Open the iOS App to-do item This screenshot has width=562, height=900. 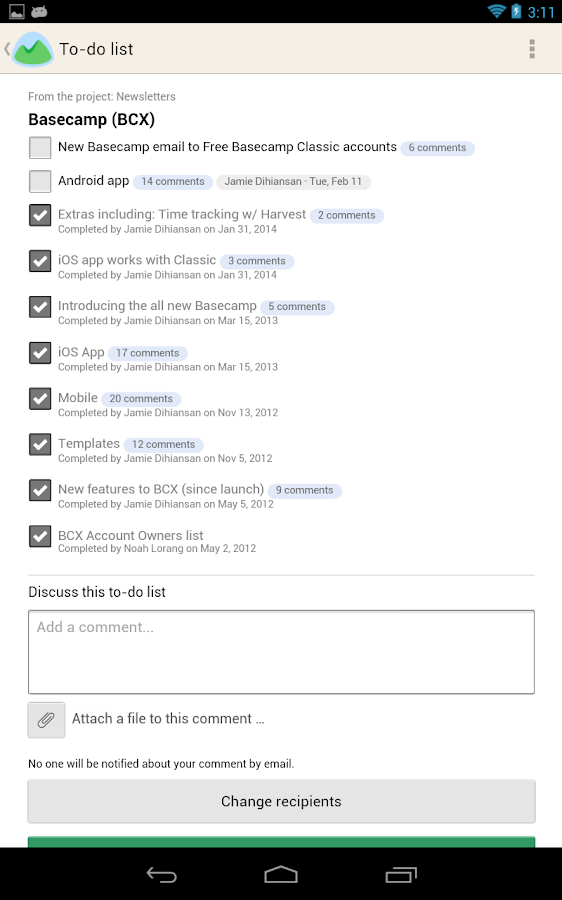(81, 352)
